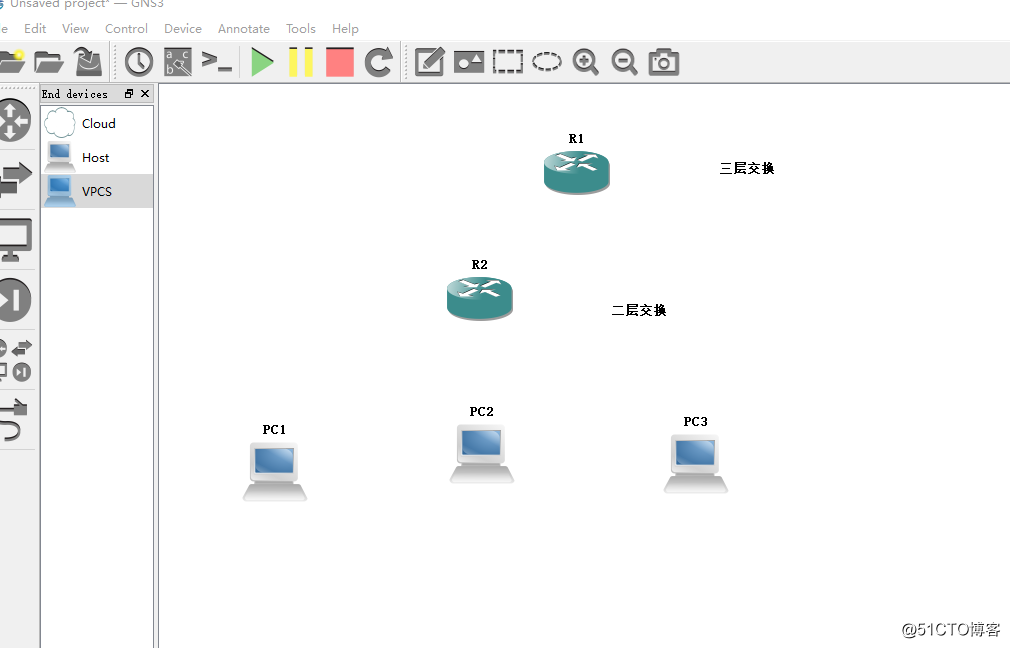Select the add a link cable tool
Viewport: 1010px width, 648px height.
coord(14,420)
